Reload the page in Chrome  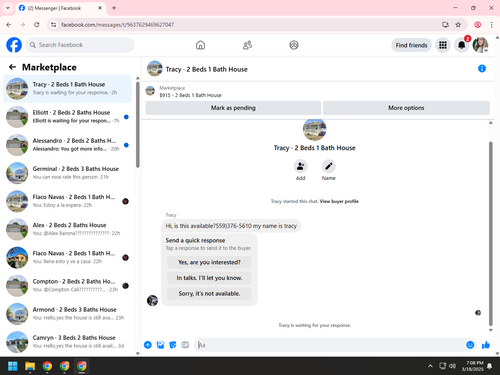[37, 25]
